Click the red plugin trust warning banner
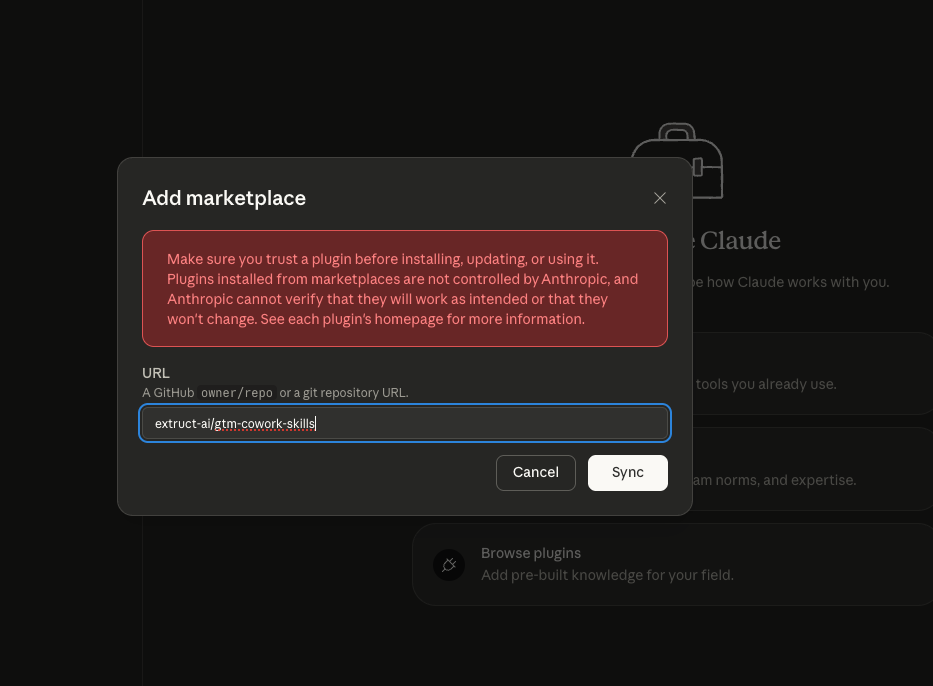Screen dimensions: 933x686 pos(405,288)
